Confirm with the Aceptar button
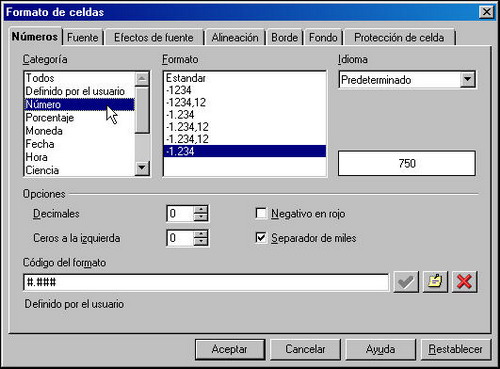The image size is (500, 369). (x=230, y=349)
